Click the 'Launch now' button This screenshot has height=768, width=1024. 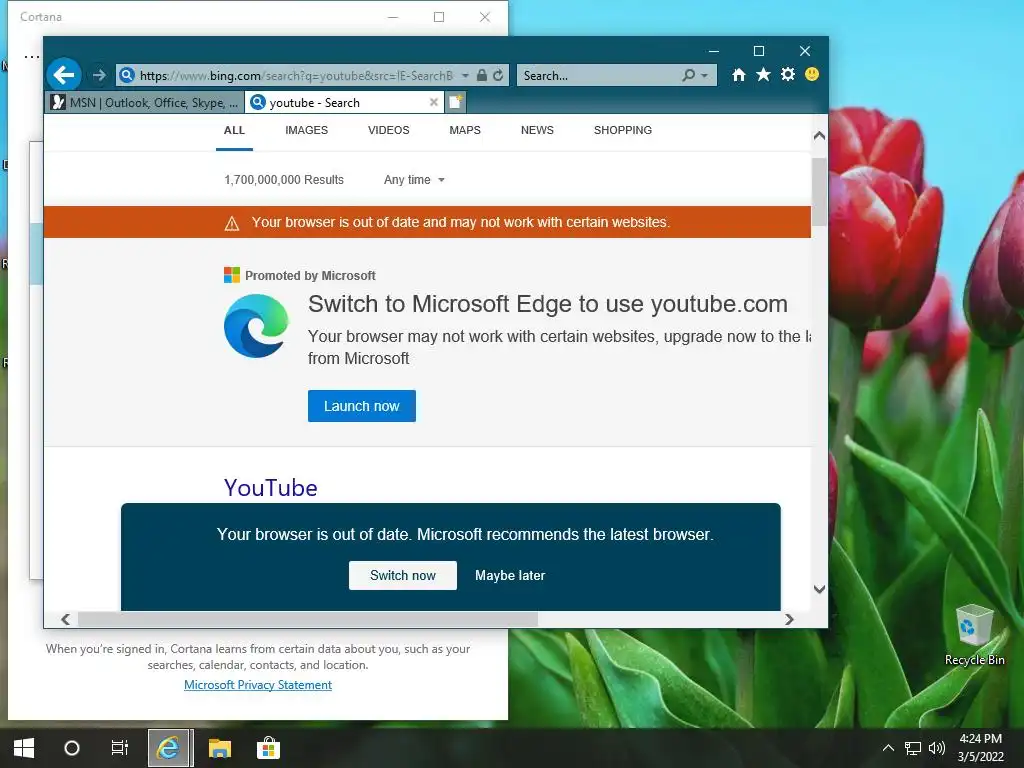362,406
